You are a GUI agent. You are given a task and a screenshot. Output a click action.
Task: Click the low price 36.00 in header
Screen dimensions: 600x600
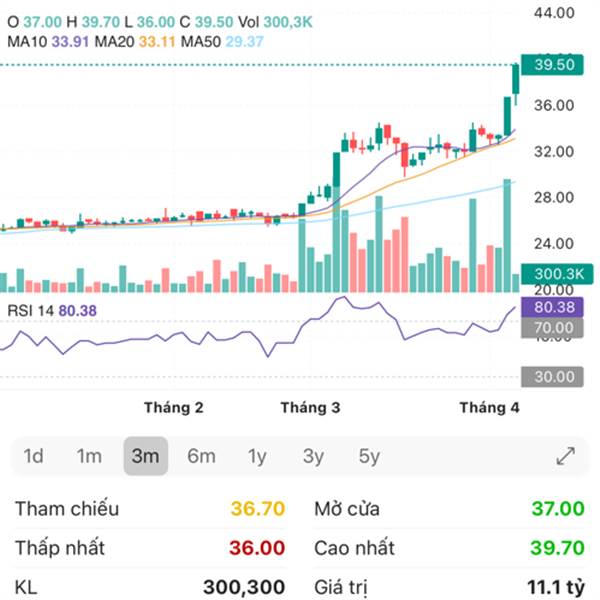pos(156,22)
